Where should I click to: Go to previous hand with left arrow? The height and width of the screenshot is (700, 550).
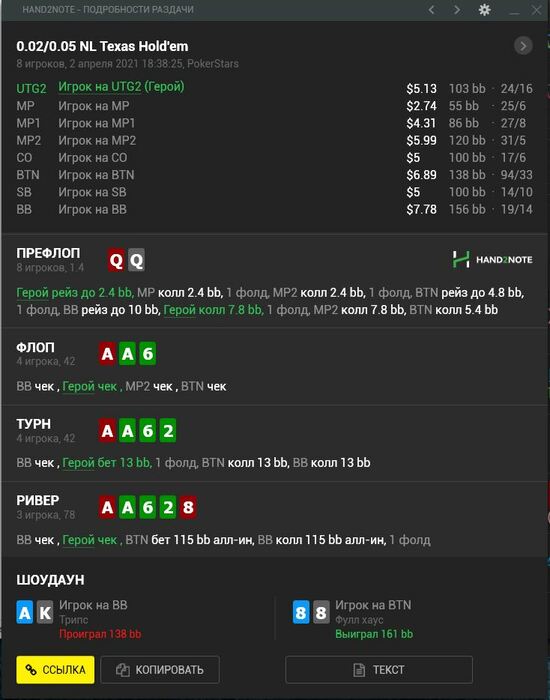click(x=431, y=10)
